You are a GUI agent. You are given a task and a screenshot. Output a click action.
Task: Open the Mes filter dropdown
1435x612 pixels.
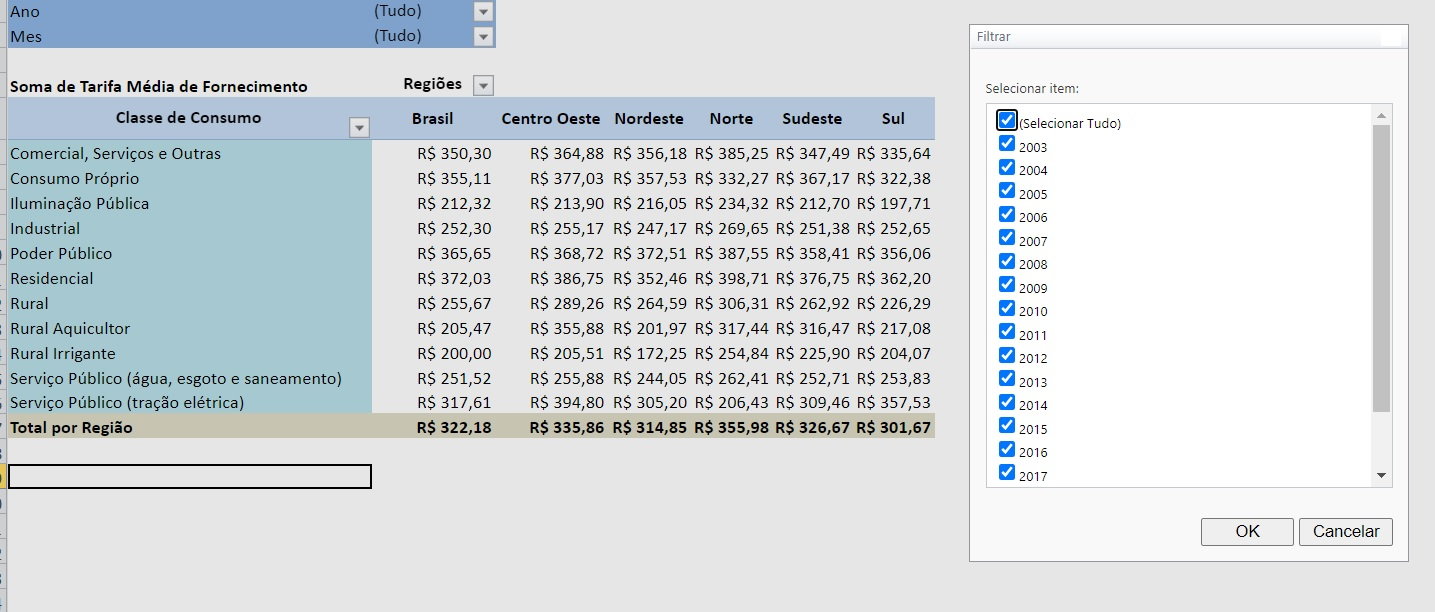pos(484,37)
